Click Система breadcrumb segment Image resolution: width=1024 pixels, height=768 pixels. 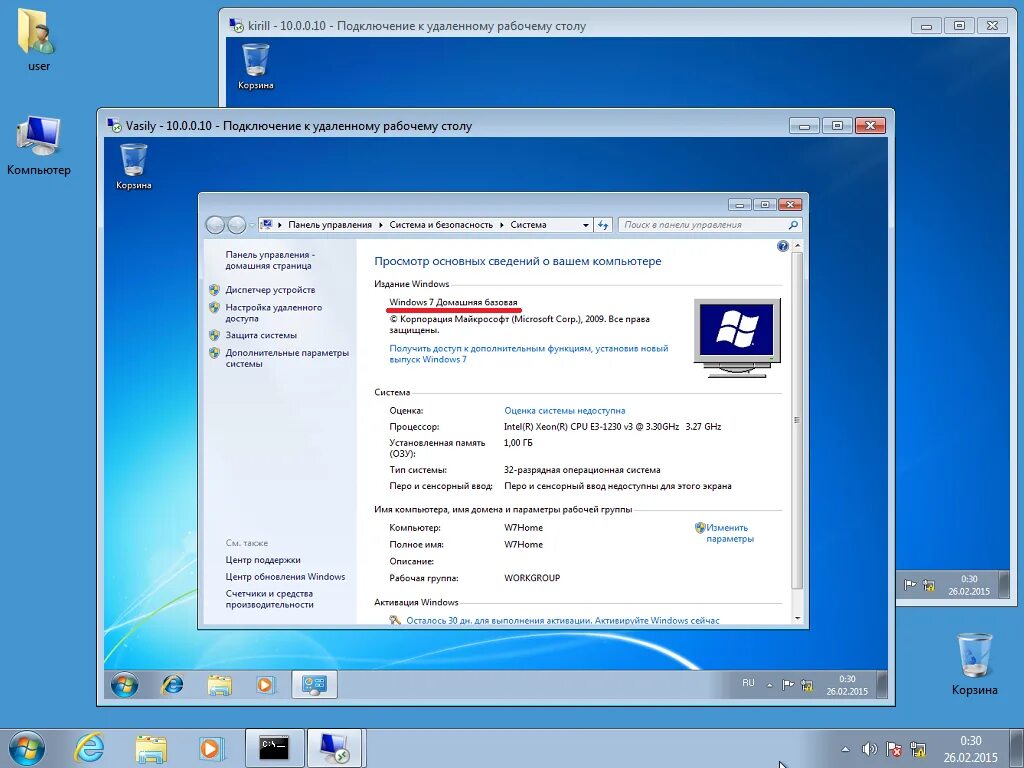click(x=528, y=225)
